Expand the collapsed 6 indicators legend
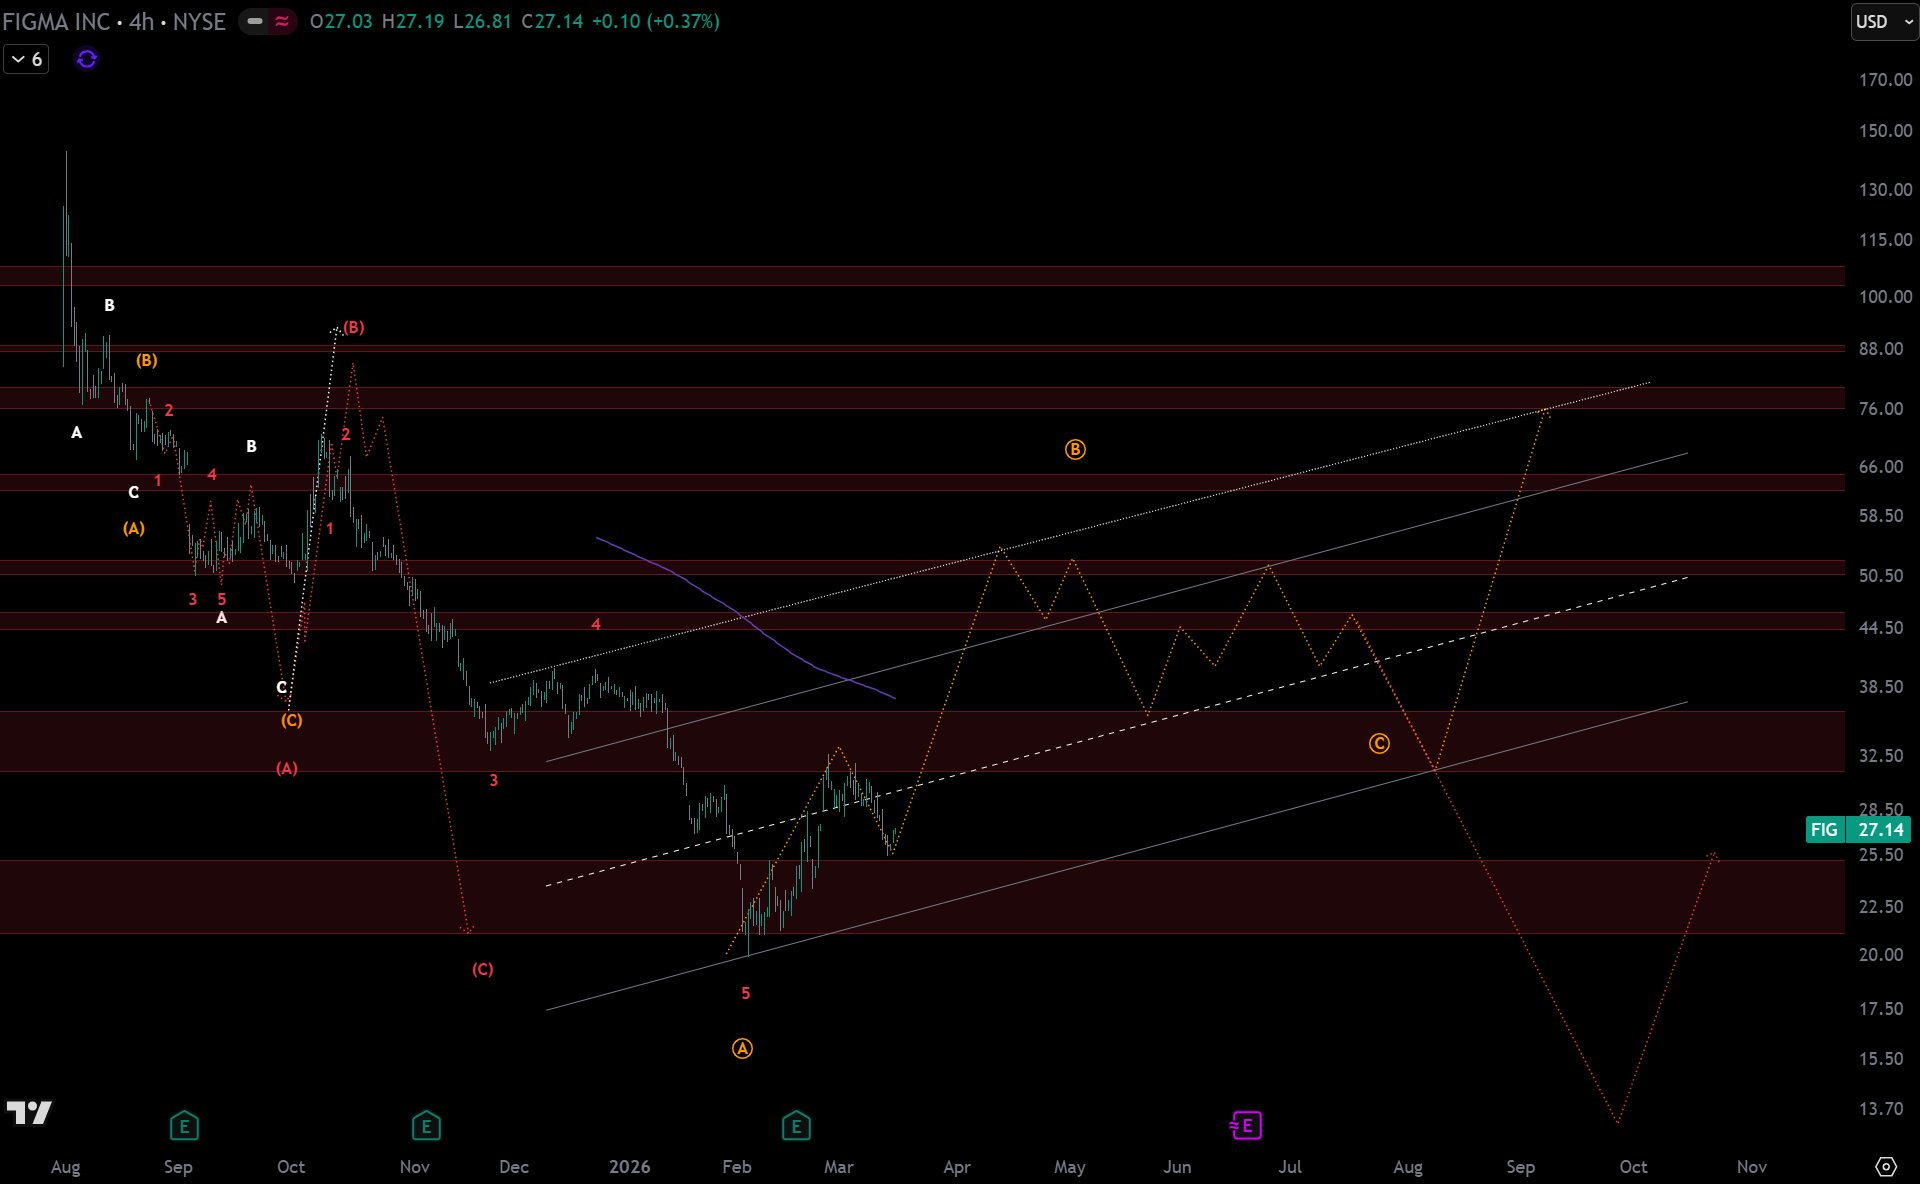 click(x=26, y=59)
